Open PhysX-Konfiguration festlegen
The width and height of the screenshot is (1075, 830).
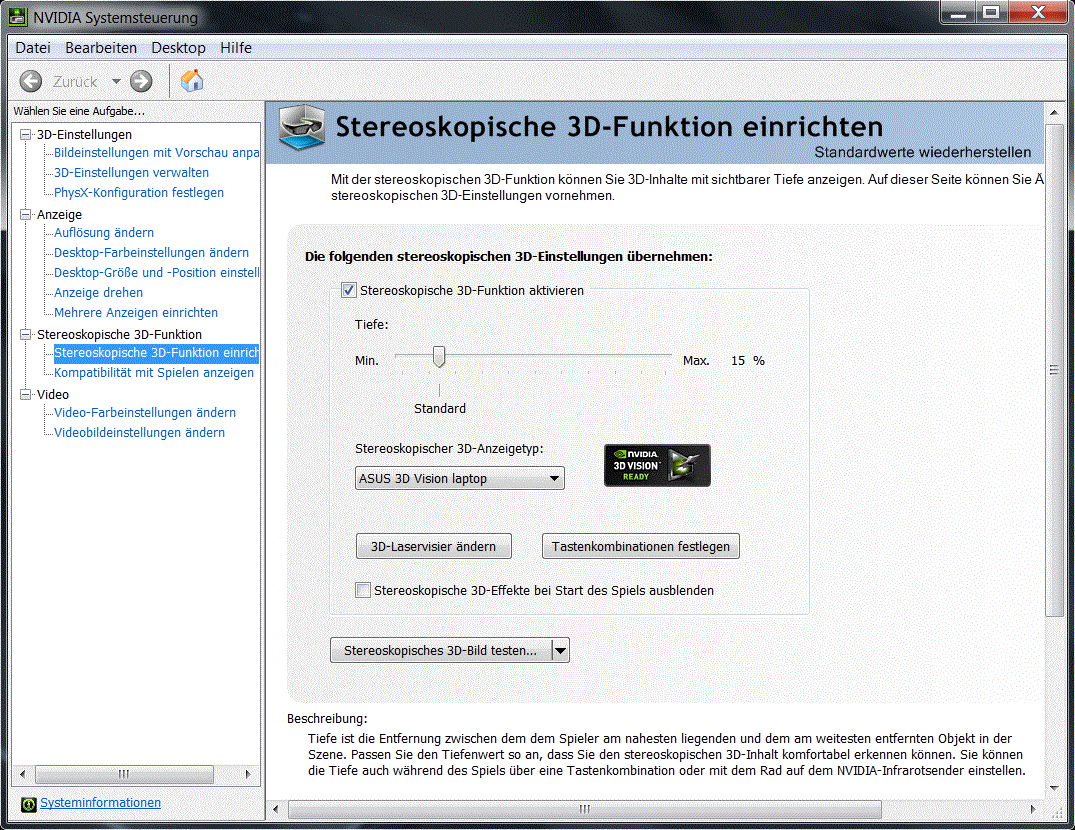pos(139,193)
